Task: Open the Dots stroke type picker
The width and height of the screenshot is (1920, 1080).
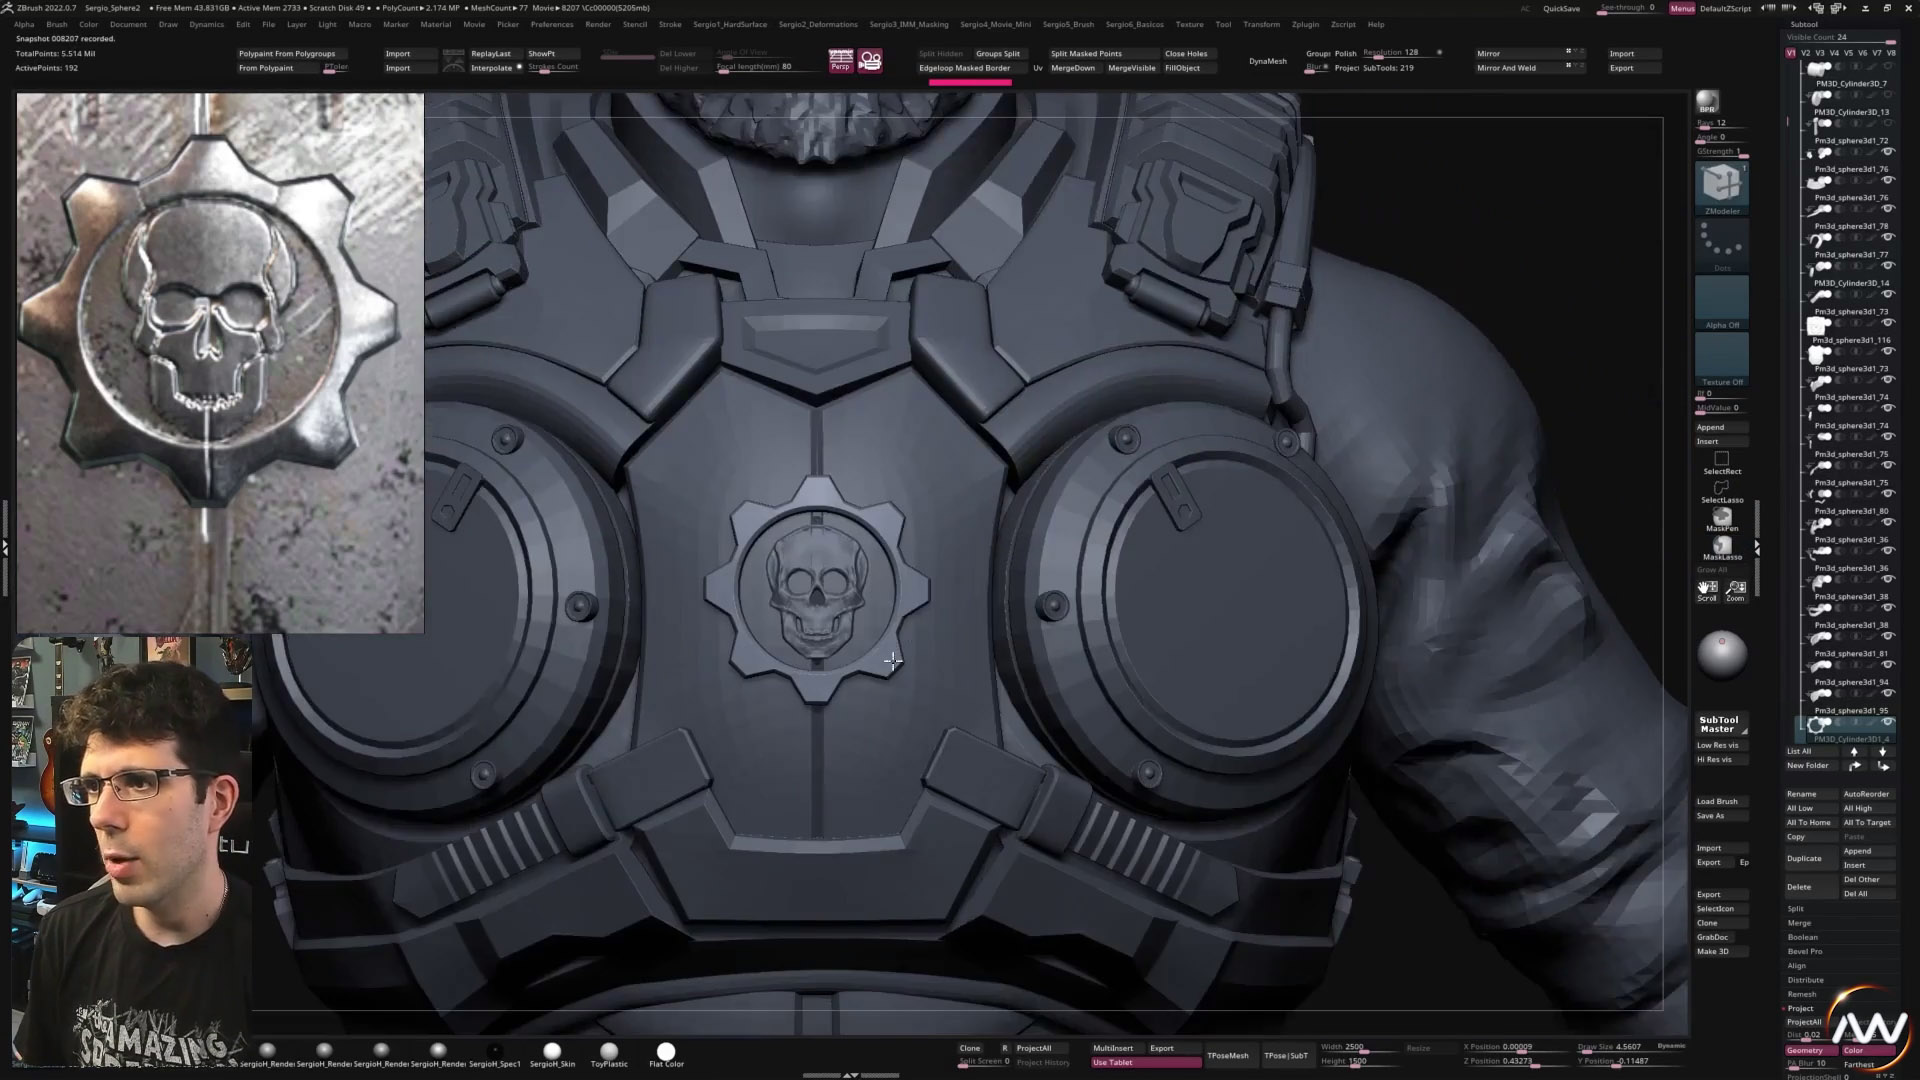Action: point(1721,245)
